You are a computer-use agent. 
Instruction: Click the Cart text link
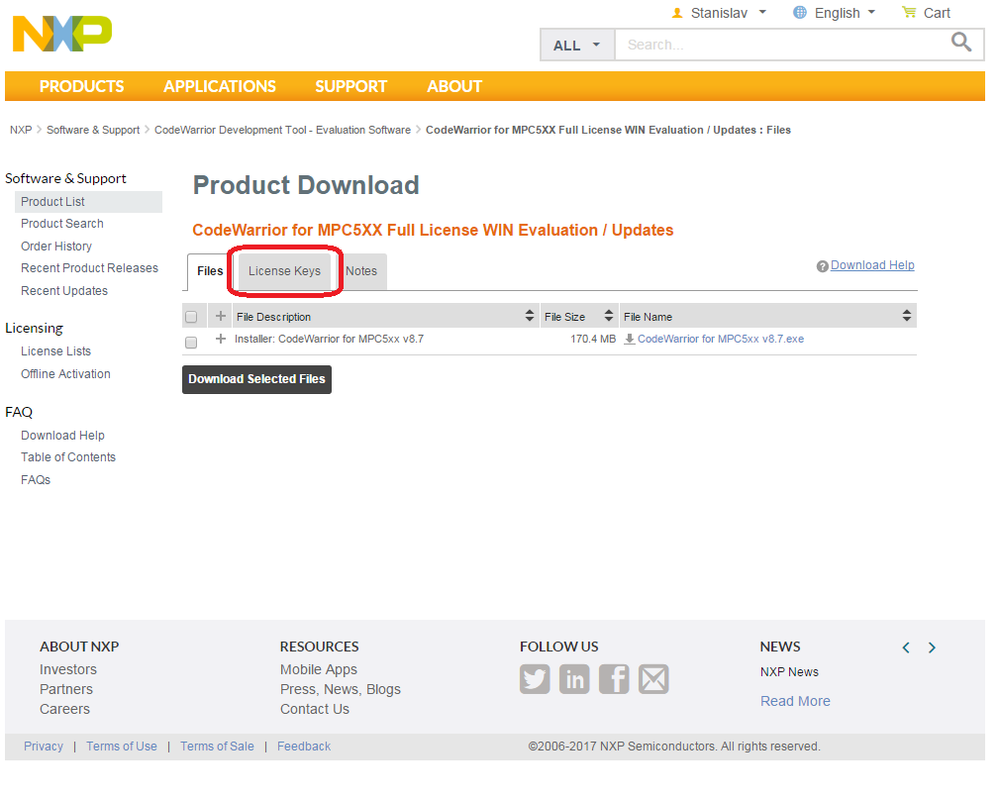click(937, 13)
